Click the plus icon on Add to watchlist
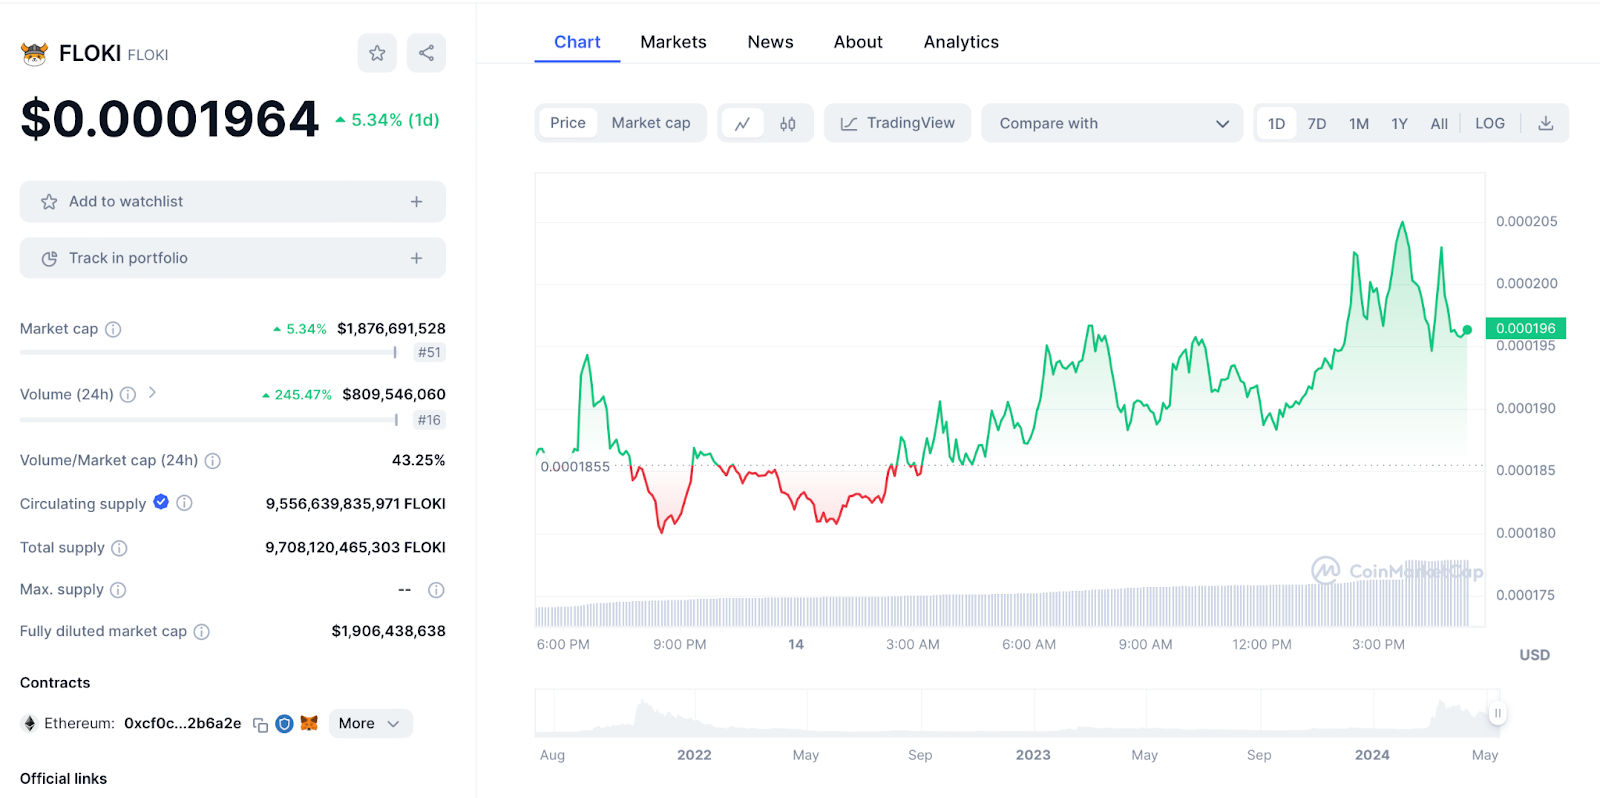The width and height of the screenshot is (1600, 798). tap(416, 202)
